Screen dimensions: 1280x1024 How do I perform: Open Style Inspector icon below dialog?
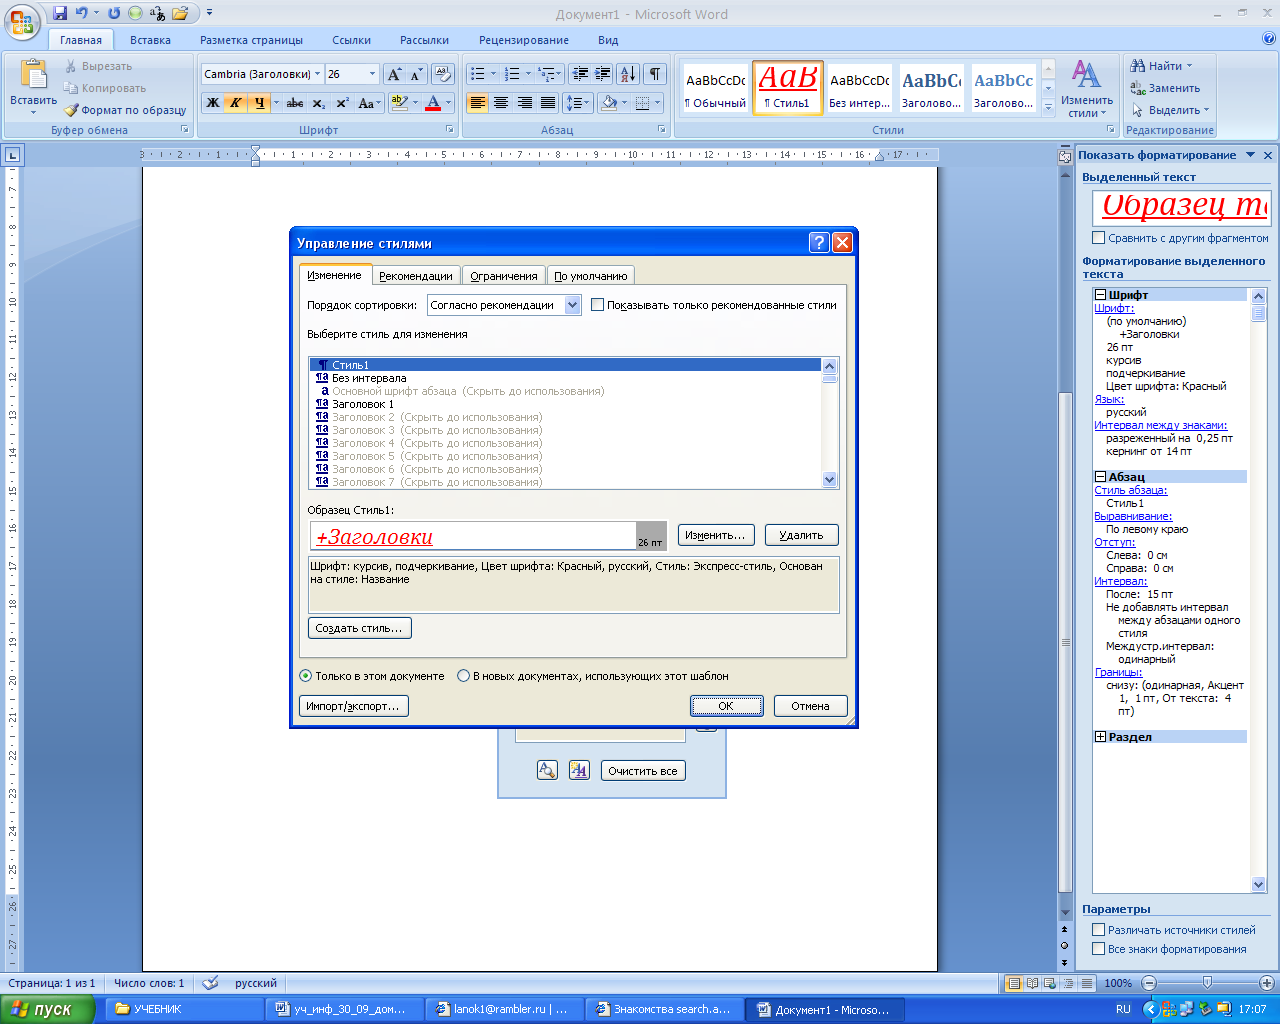pyautogui.click(x=547, y=770)
